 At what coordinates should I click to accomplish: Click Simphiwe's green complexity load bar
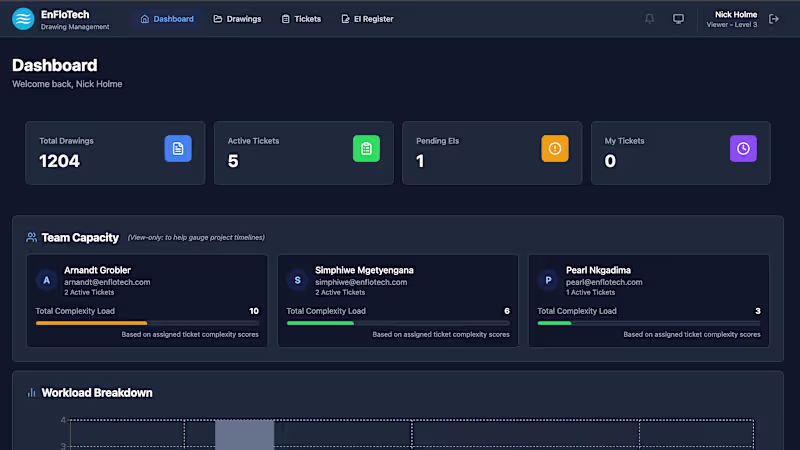pos(320,323)
